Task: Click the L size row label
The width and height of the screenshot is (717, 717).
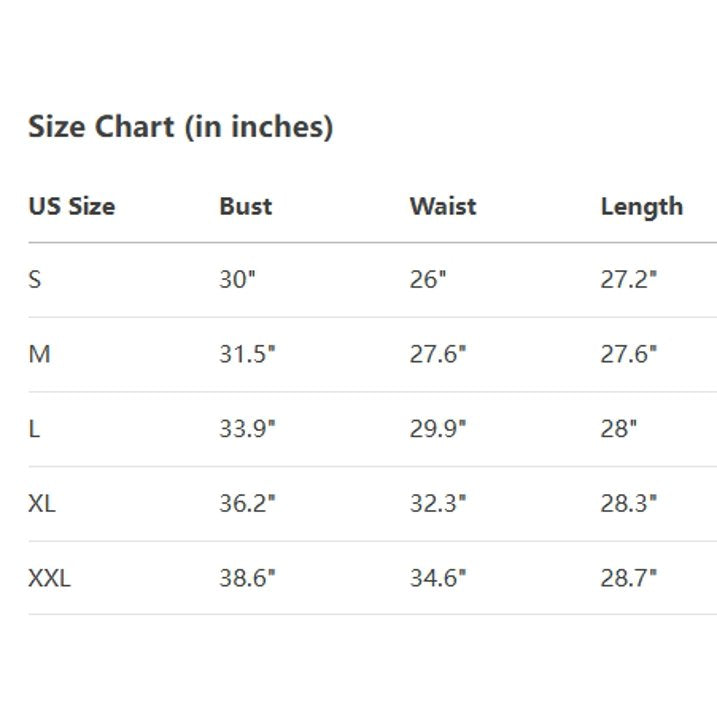Action: [x=34, y=429]
